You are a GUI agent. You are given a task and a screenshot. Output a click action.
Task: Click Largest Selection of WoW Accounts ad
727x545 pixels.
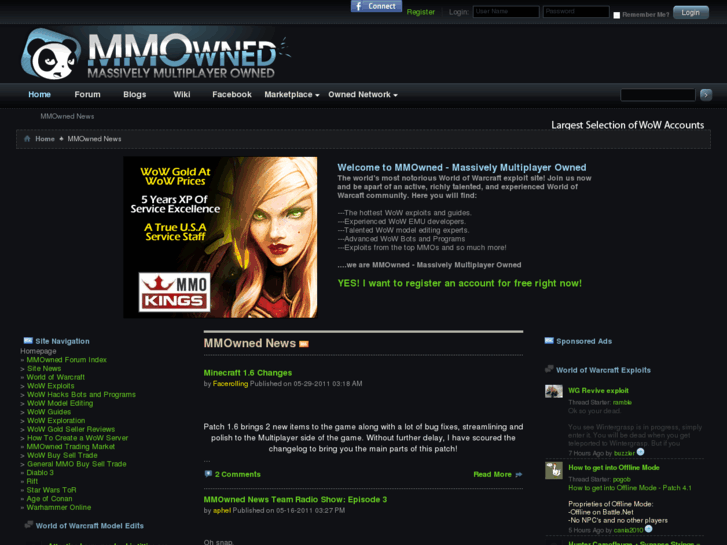627,125
